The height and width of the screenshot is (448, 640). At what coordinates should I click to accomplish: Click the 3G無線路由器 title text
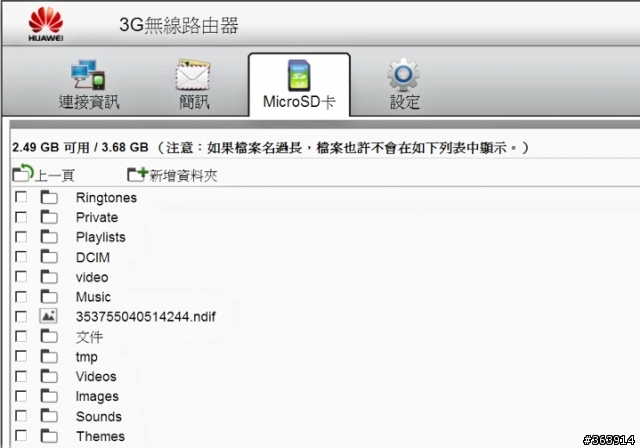(178, 25)
